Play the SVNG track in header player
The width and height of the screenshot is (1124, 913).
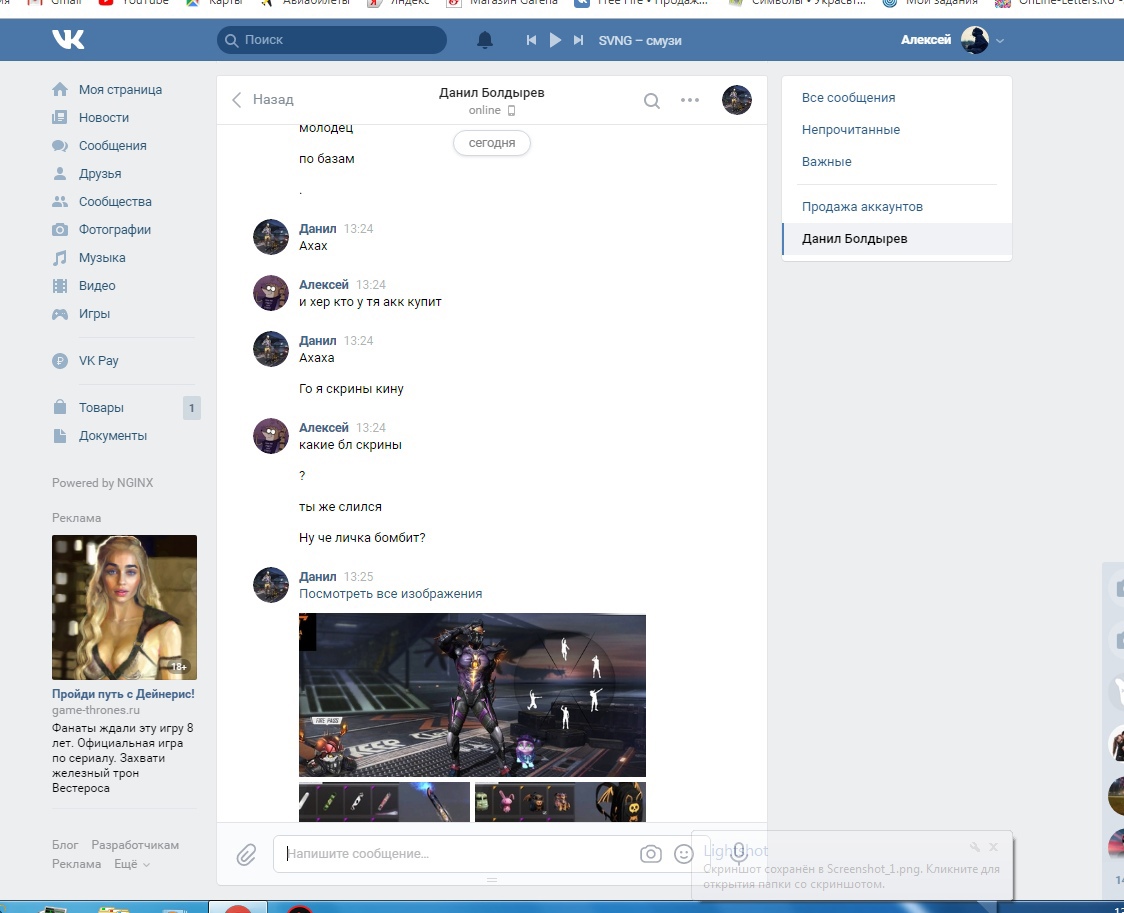pyautogui.click(x=555, y=40)
